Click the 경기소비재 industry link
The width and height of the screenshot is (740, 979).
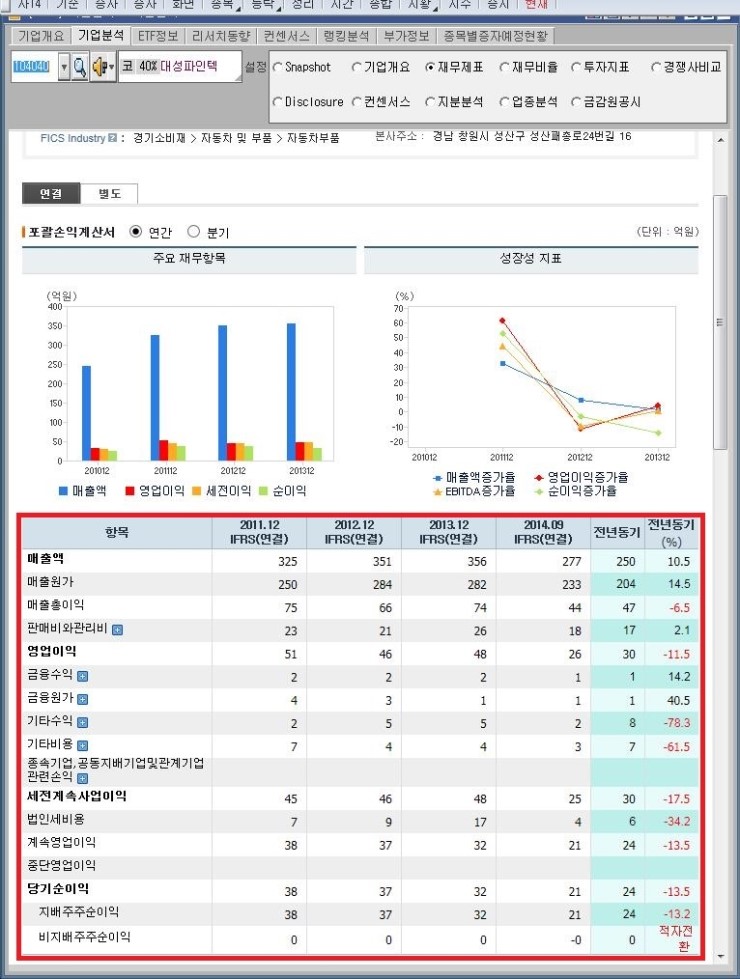tap(159, 138)
